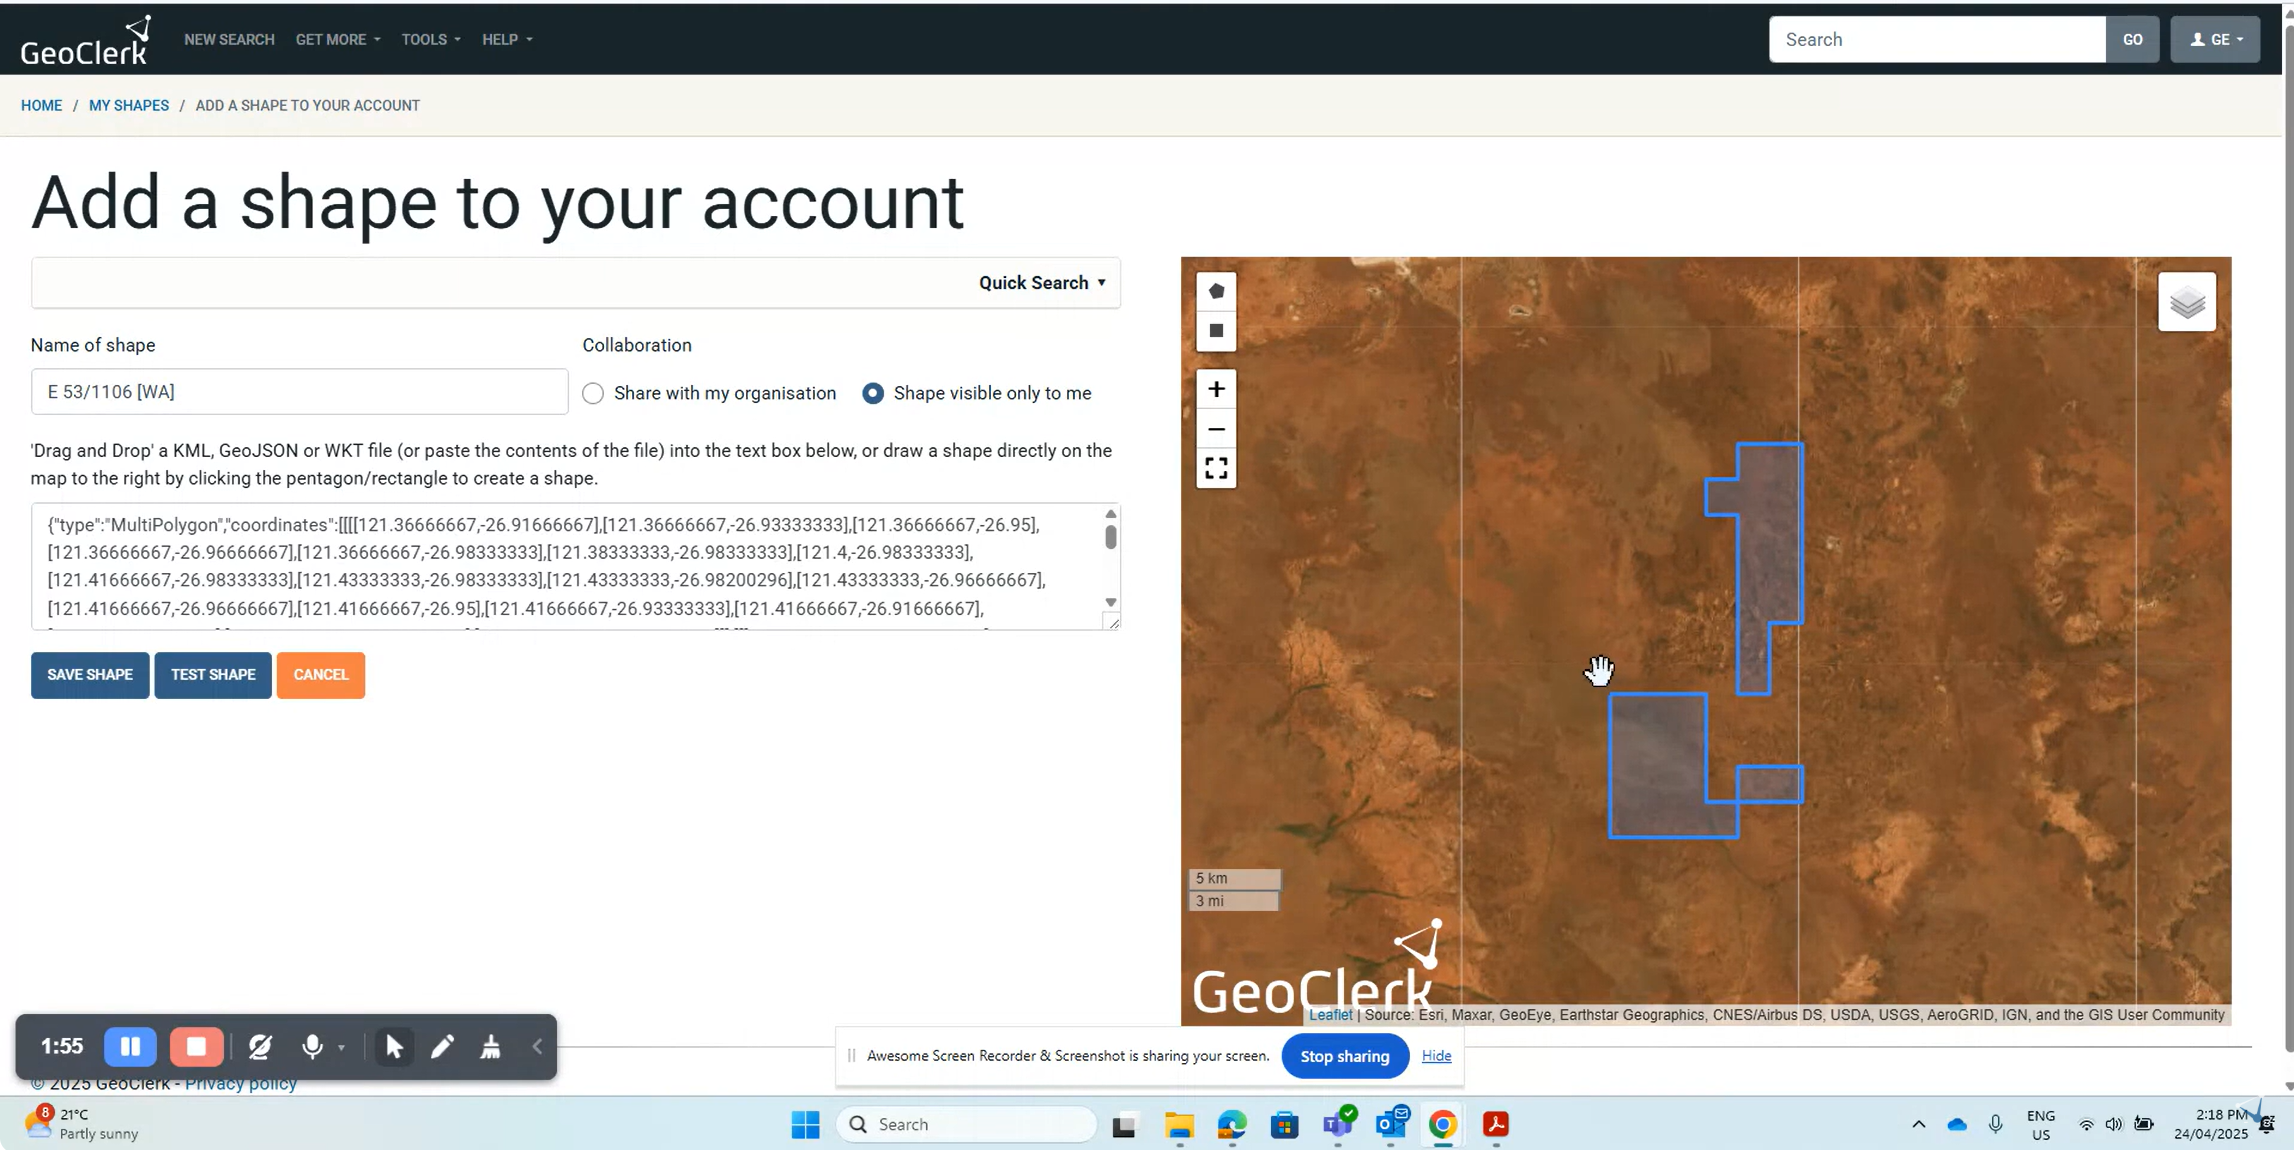Zoom in on the map
The height and width of the screenshot is (1150, 2294).
[1216, 389]
